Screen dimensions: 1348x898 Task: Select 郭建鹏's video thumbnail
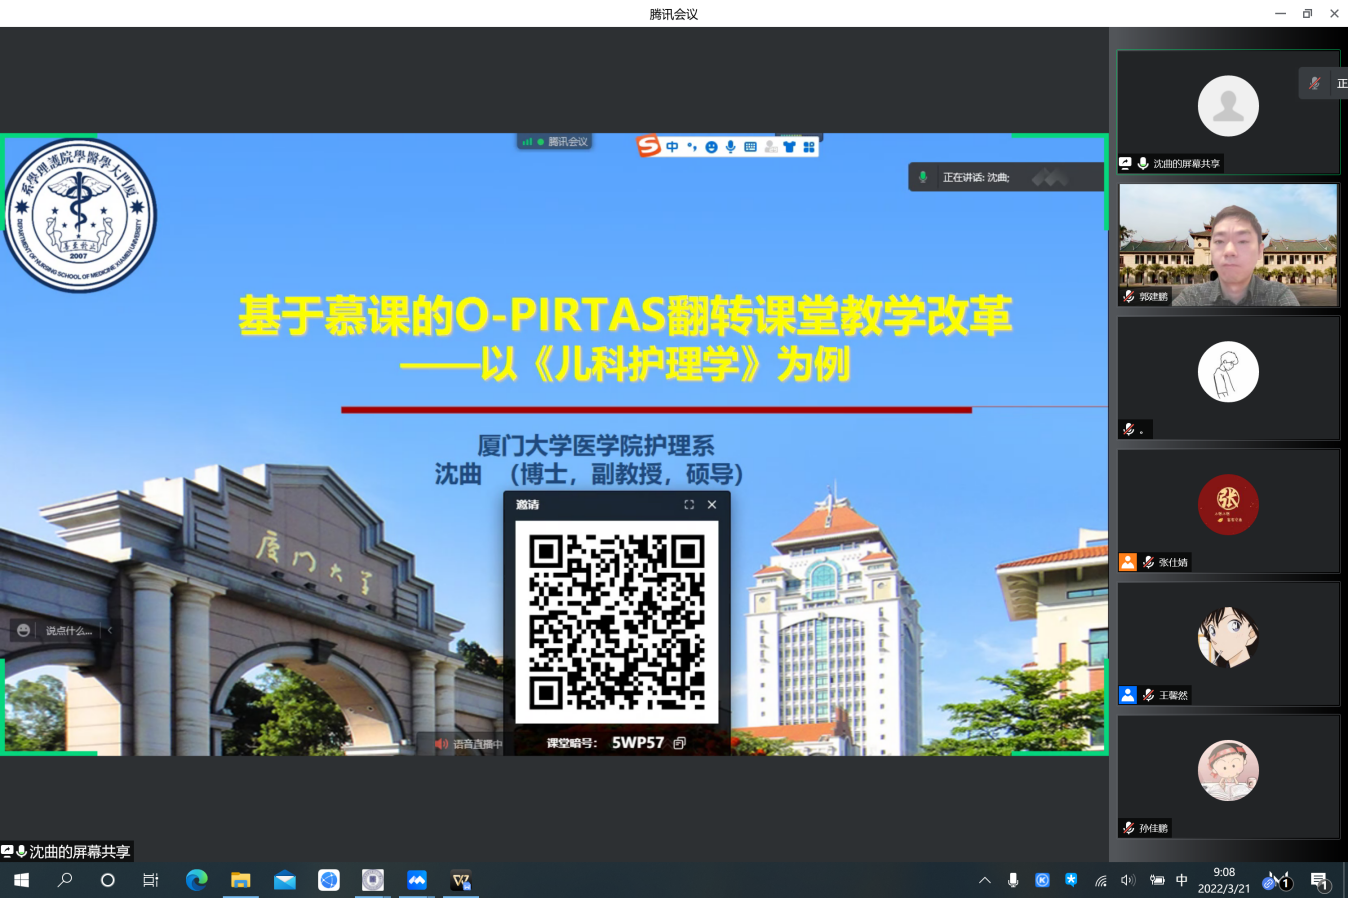coord(1228,245)
